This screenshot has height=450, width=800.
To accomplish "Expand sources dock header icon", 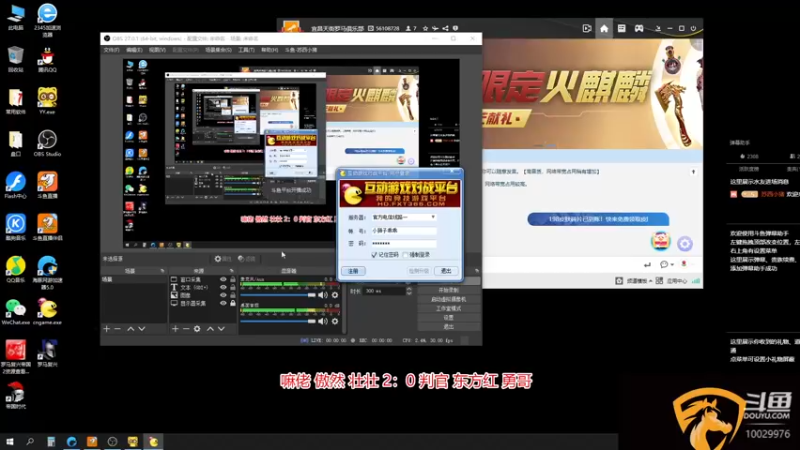I will [x=231, y=271].
